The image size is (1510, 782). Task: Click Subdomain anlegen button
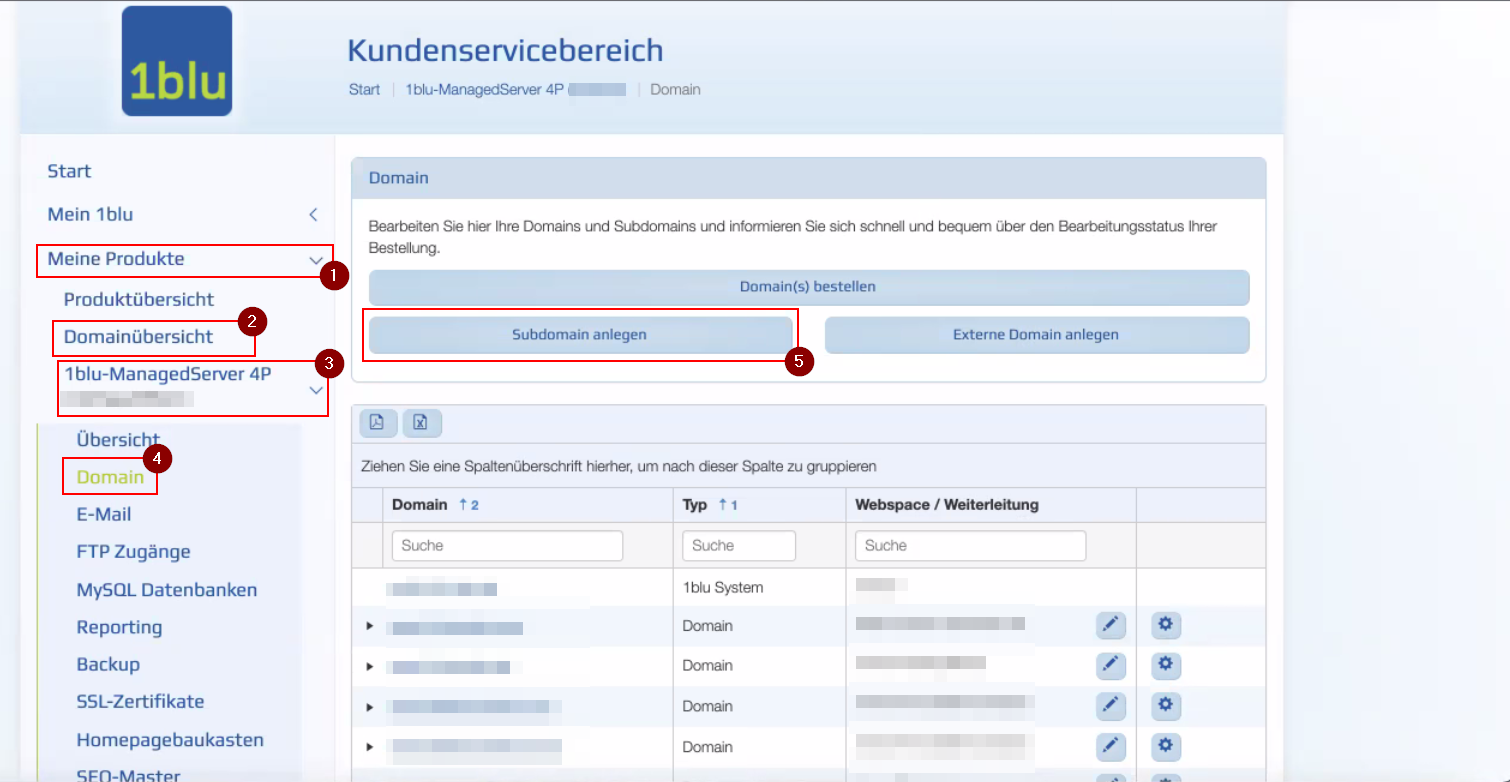tap(580, 335)
